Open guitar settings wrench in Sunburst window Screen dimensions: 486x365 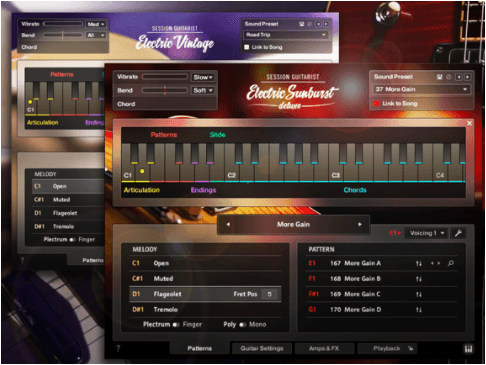pyautogui.click(x=458, y=233)
